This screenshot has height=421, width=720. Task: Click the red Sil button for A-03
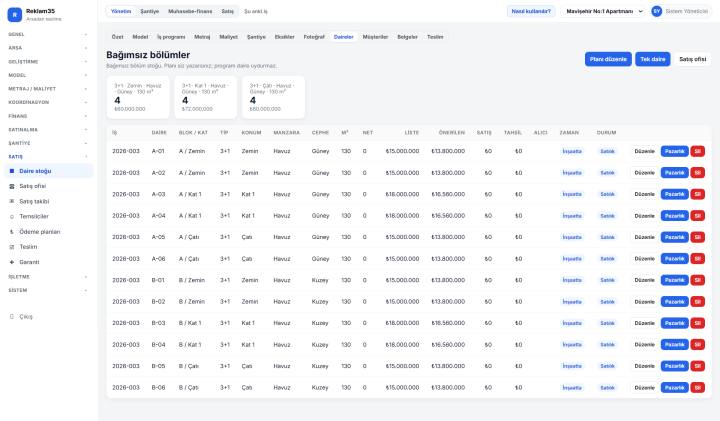pos(698,194)
